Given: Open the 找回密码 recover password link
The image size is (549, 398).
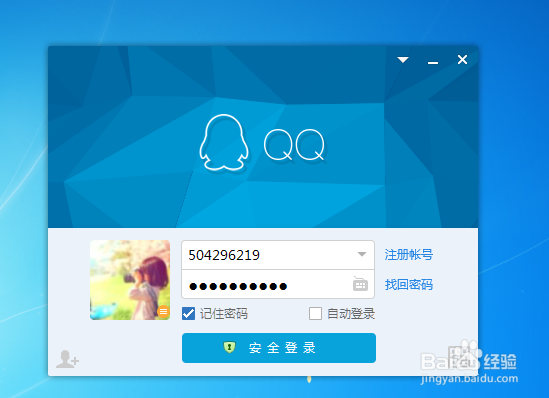Looking at the screenshot, I should (x=409, y=285).
